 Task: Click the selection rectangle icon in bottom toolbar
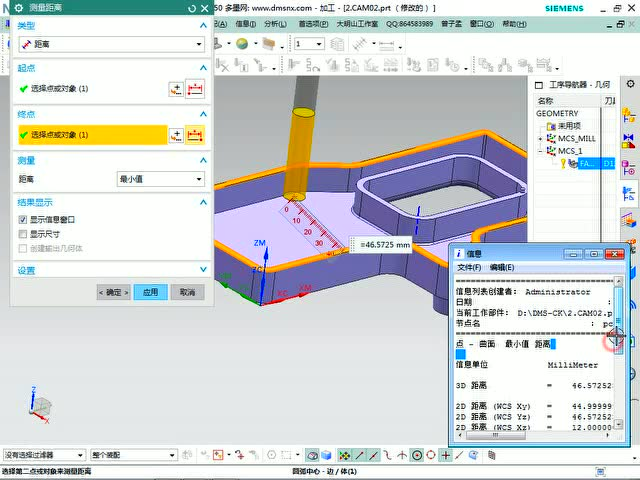point(287,455)
